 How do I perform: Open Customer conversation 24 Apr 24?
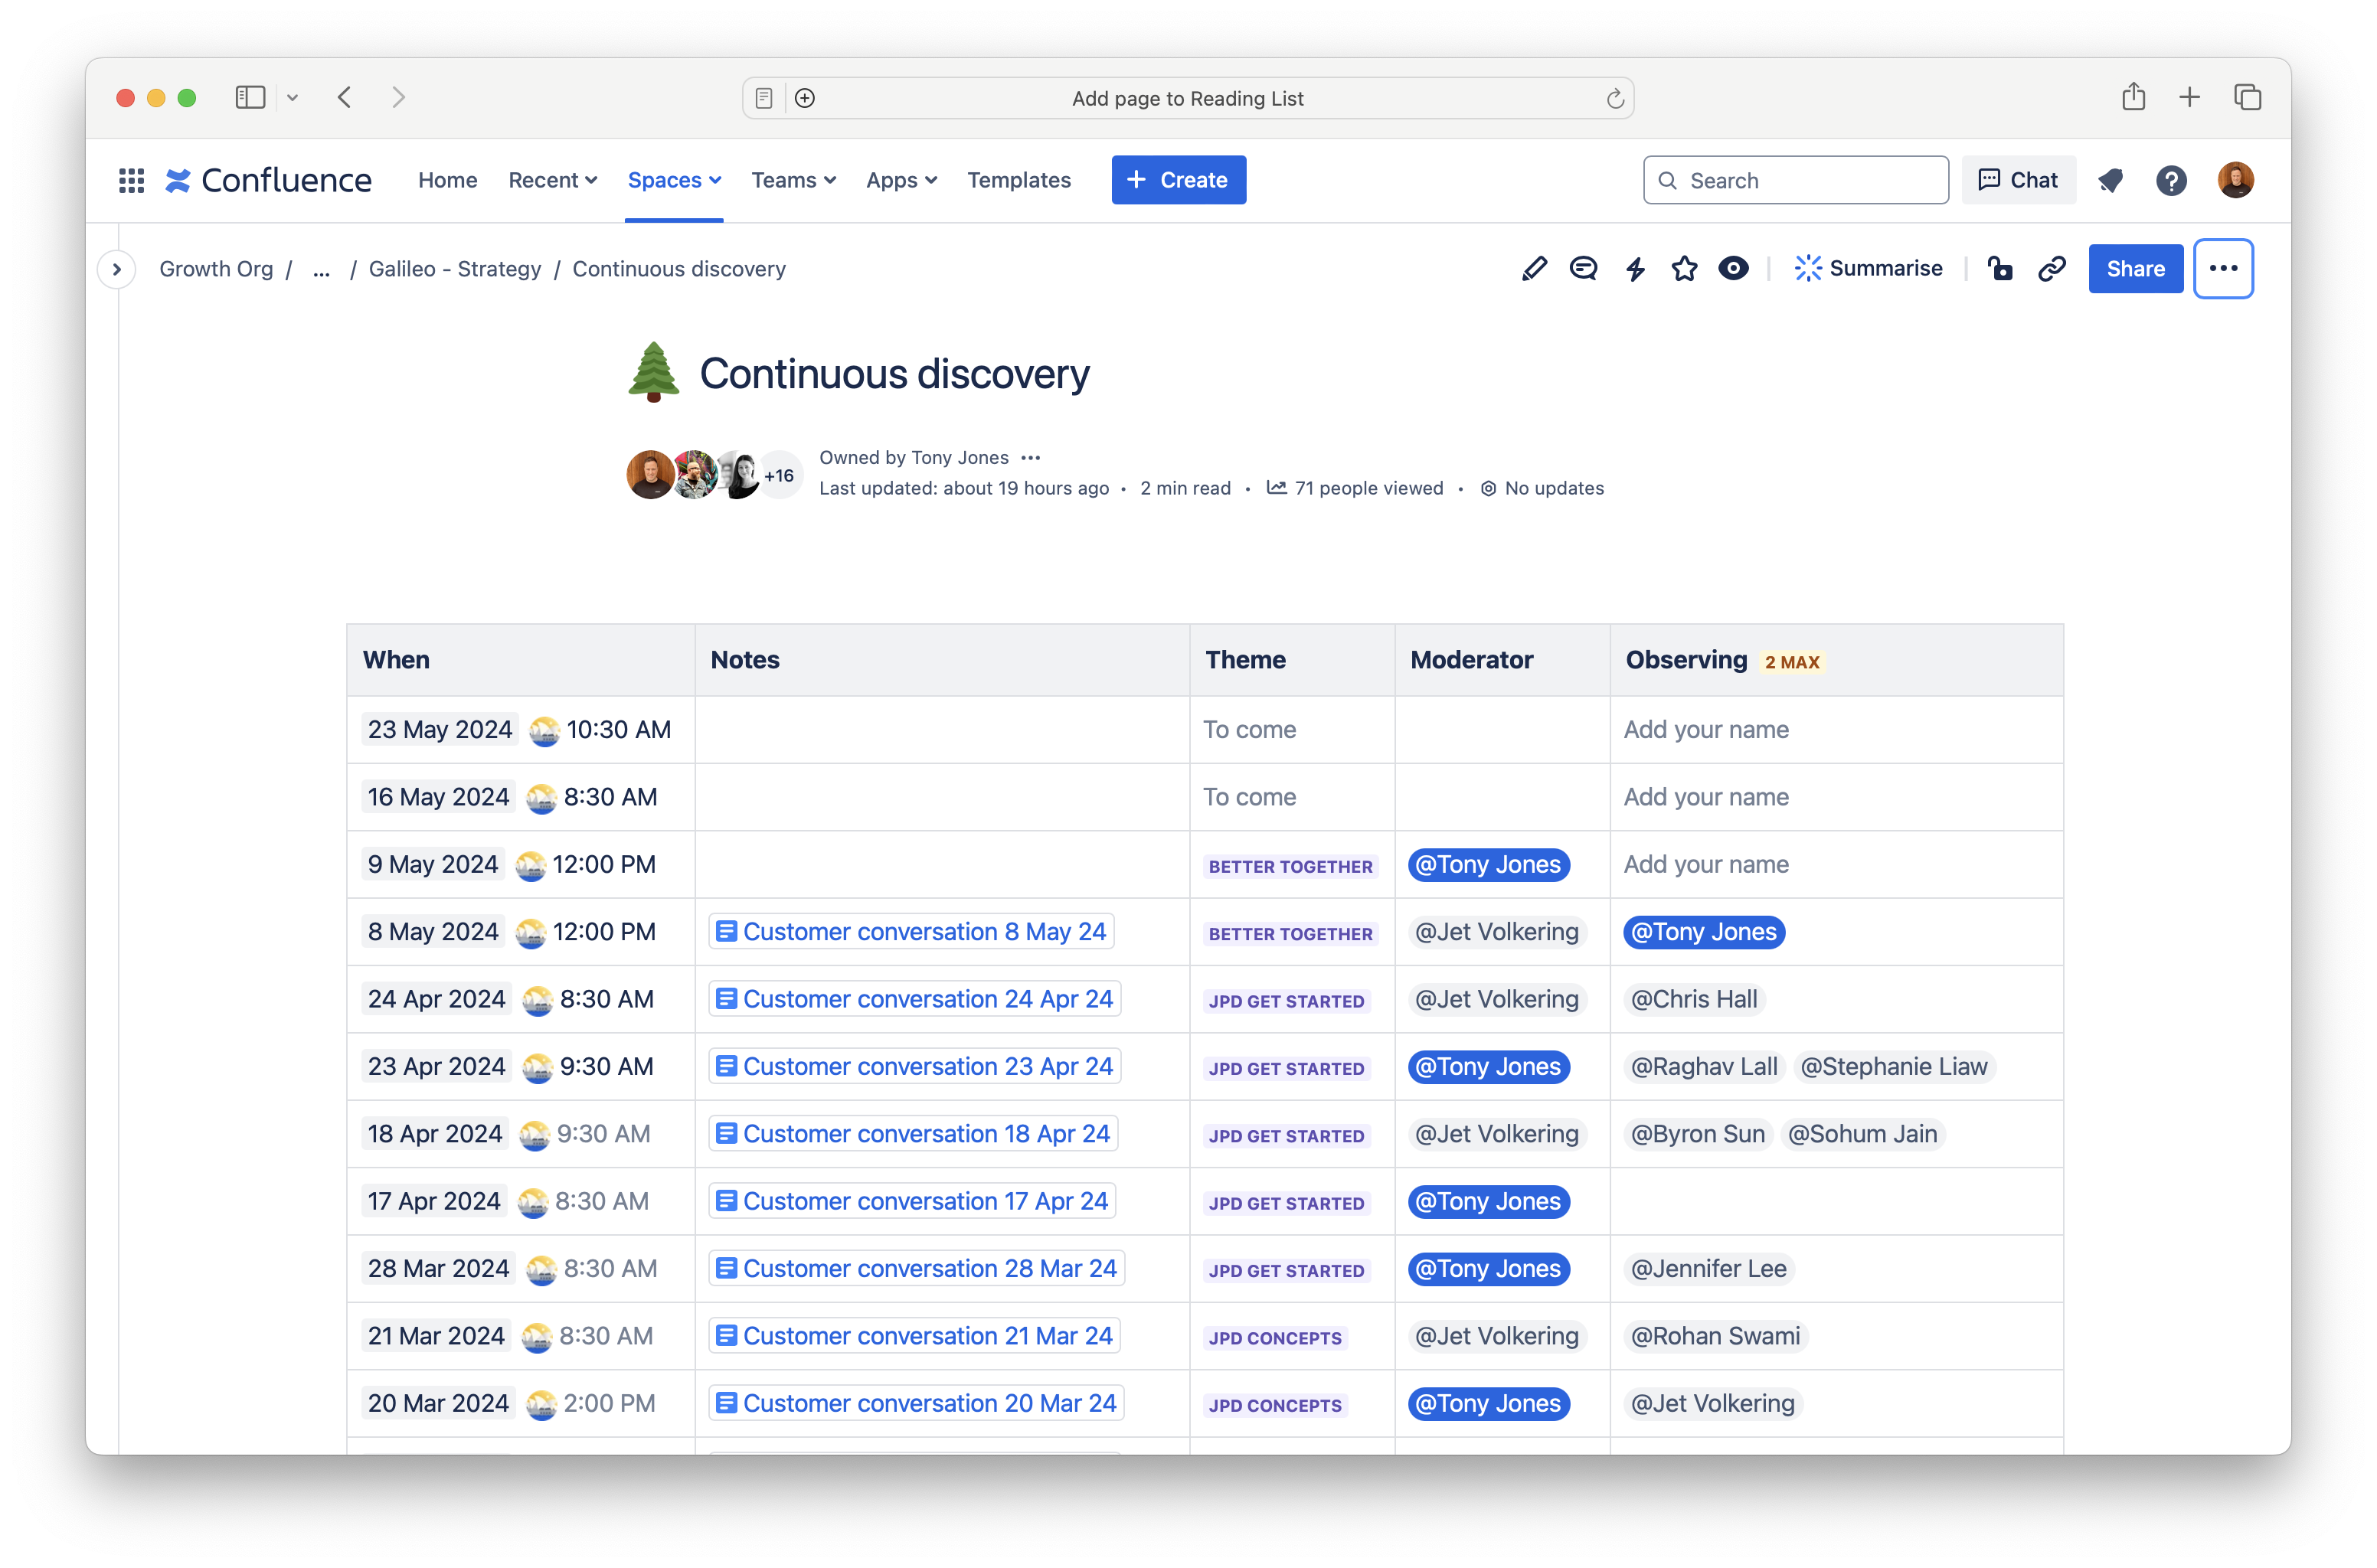(x=914, y=998)
